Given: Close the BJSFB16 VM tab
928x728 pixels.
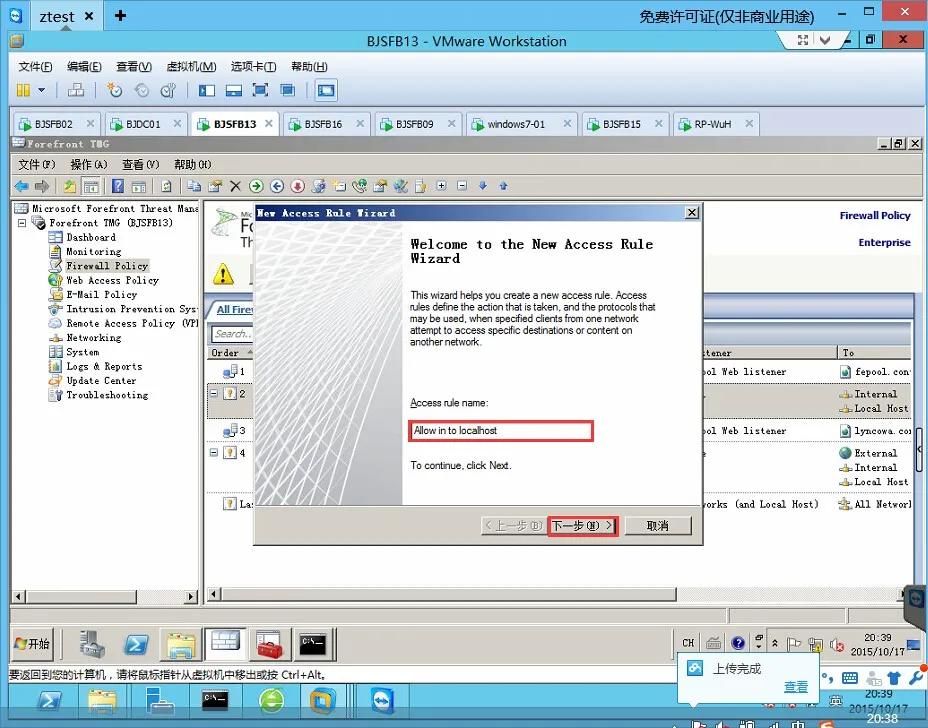Looking at the screenshot, I should pyautogui.click(x=360, y=123).
